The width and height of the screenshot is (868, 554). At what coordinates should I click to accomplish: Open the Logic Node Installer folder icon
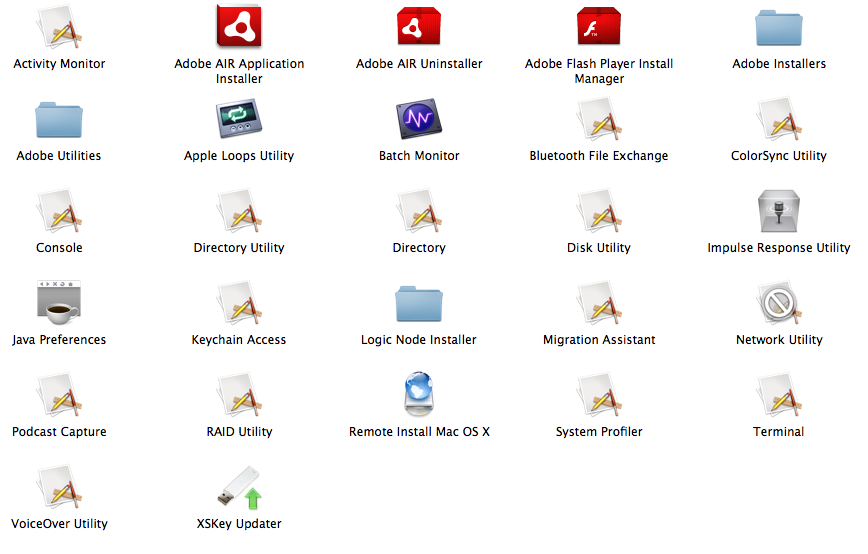[x=419, y=303]
